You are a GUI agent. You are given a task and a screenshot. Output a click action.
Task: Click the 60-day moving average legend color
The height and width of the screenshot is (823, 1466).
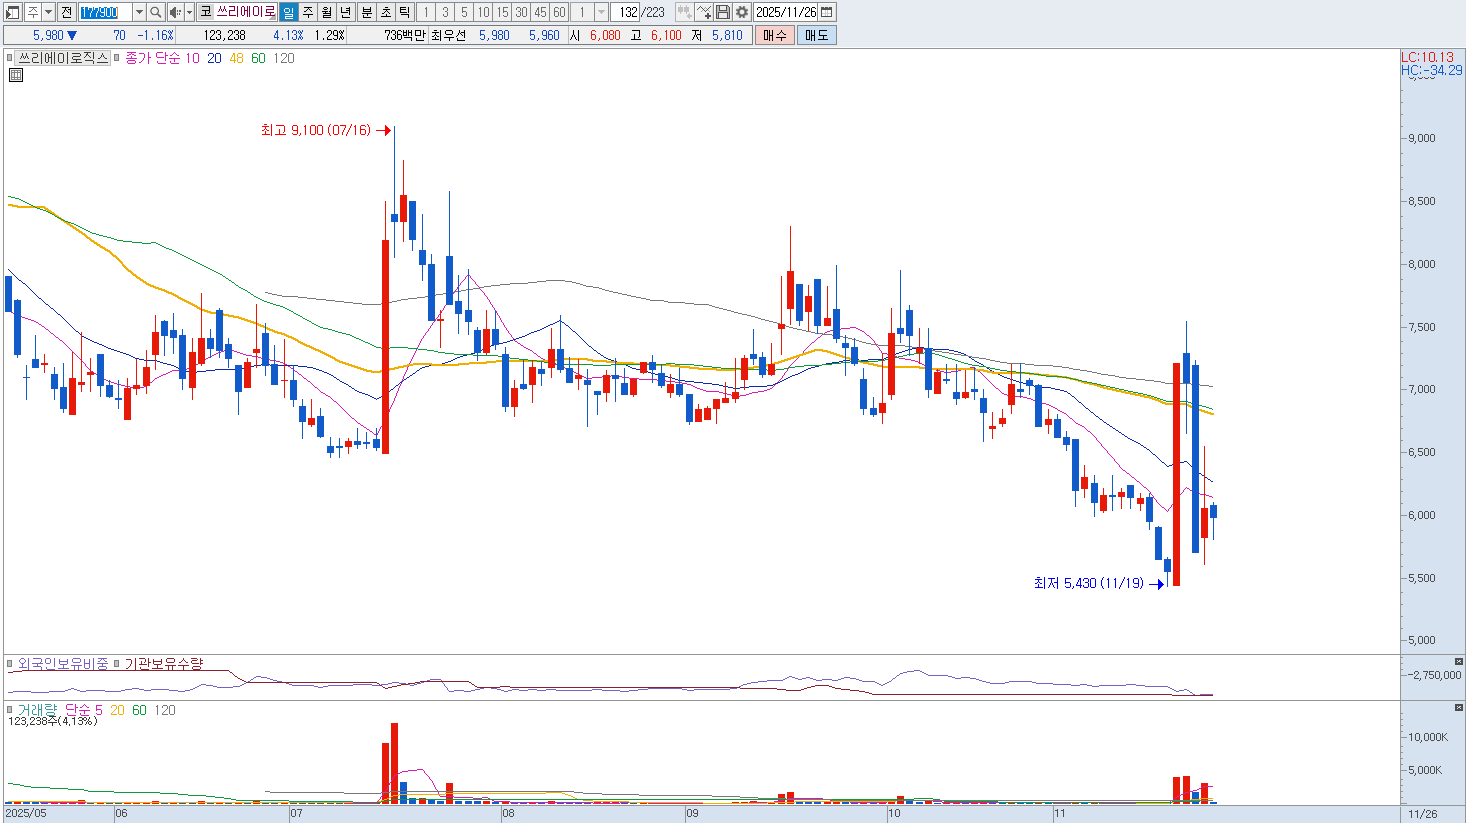pos(258,59)
